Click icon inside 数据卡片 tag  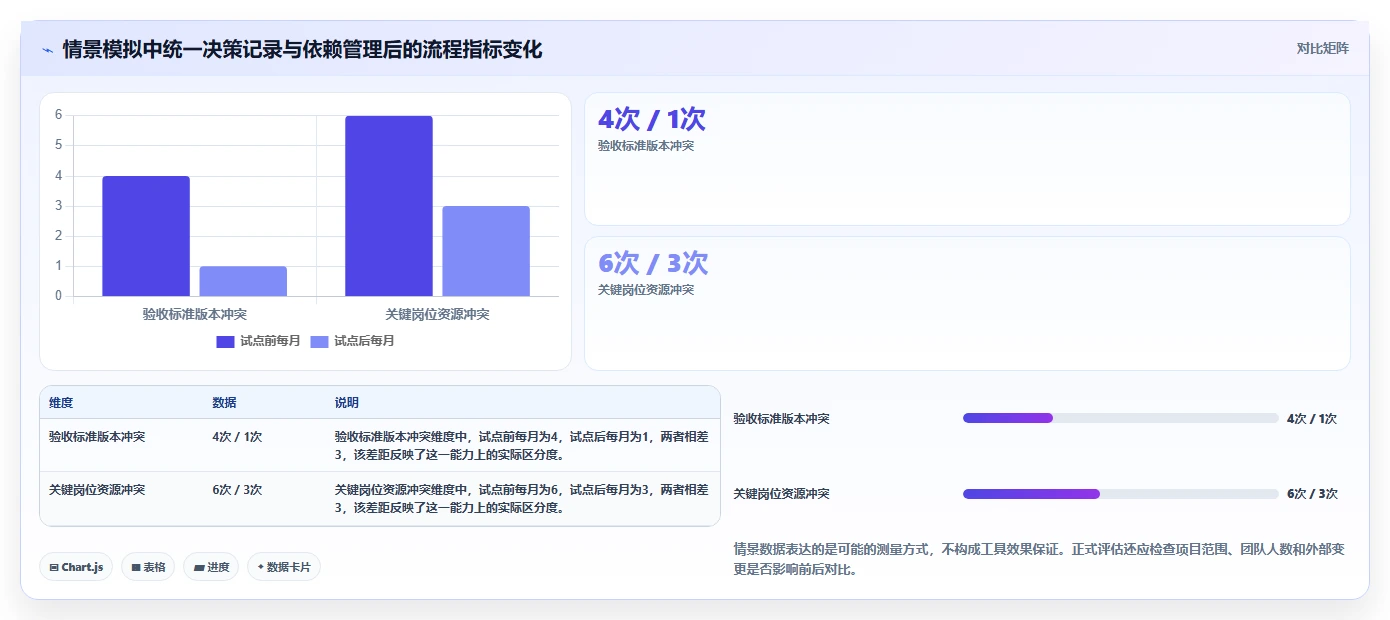[261, 567]
